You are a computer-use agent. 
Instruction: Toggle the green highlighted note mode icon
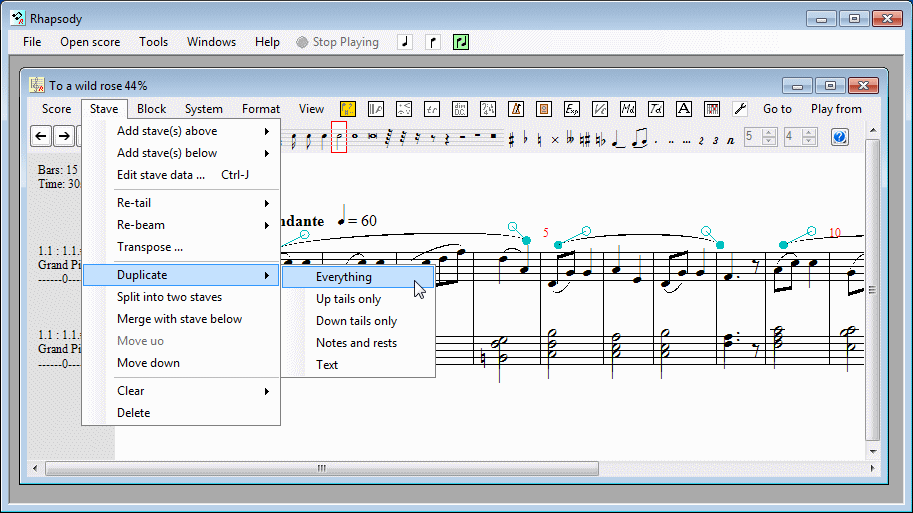coord(461,42)
